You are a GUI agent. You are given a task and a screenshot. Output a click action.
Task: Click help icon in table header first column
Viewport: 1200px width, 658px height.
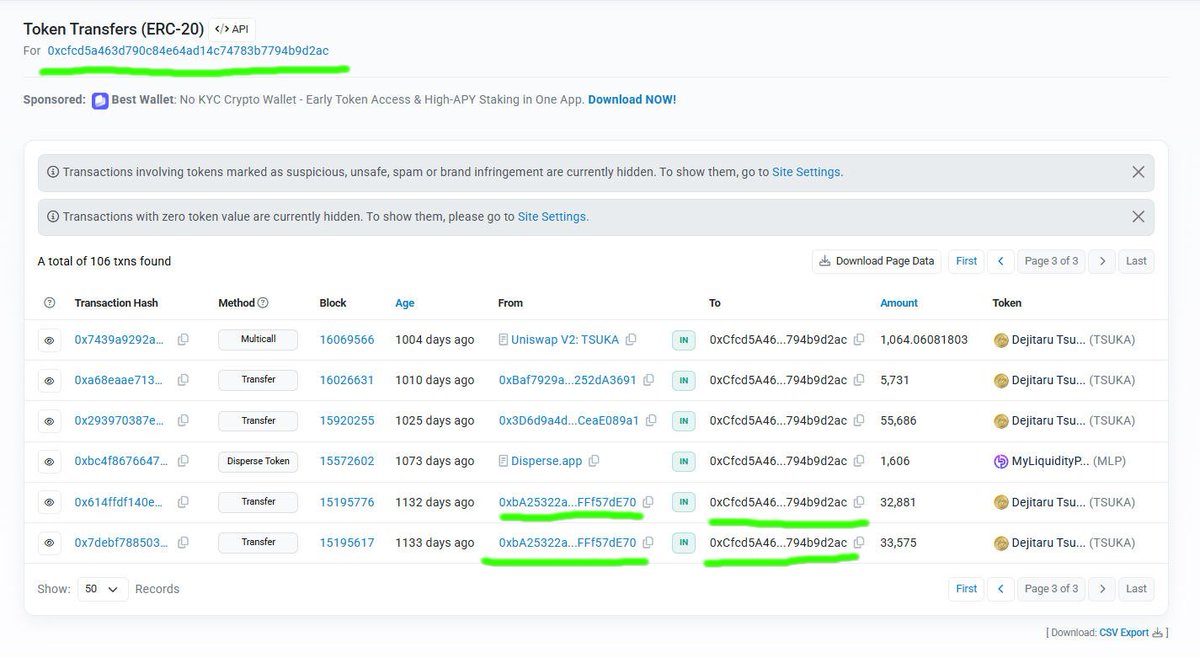[x=49, y=303]
